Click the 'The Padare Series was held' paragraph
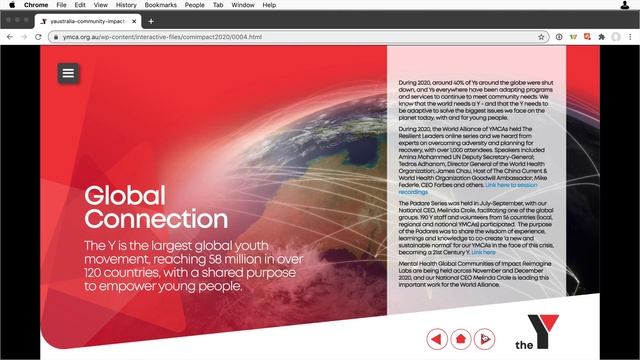Viewport: 640px width, 360px height. 476,228
